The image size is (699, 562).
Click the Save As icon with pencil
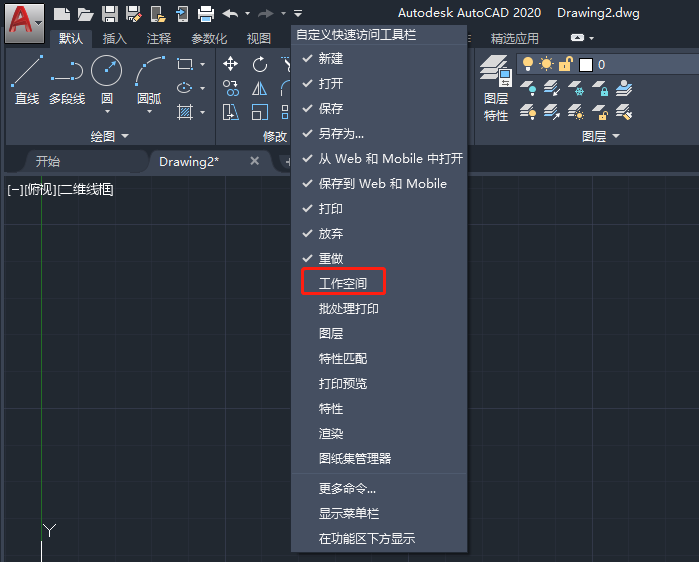point(133,14)
